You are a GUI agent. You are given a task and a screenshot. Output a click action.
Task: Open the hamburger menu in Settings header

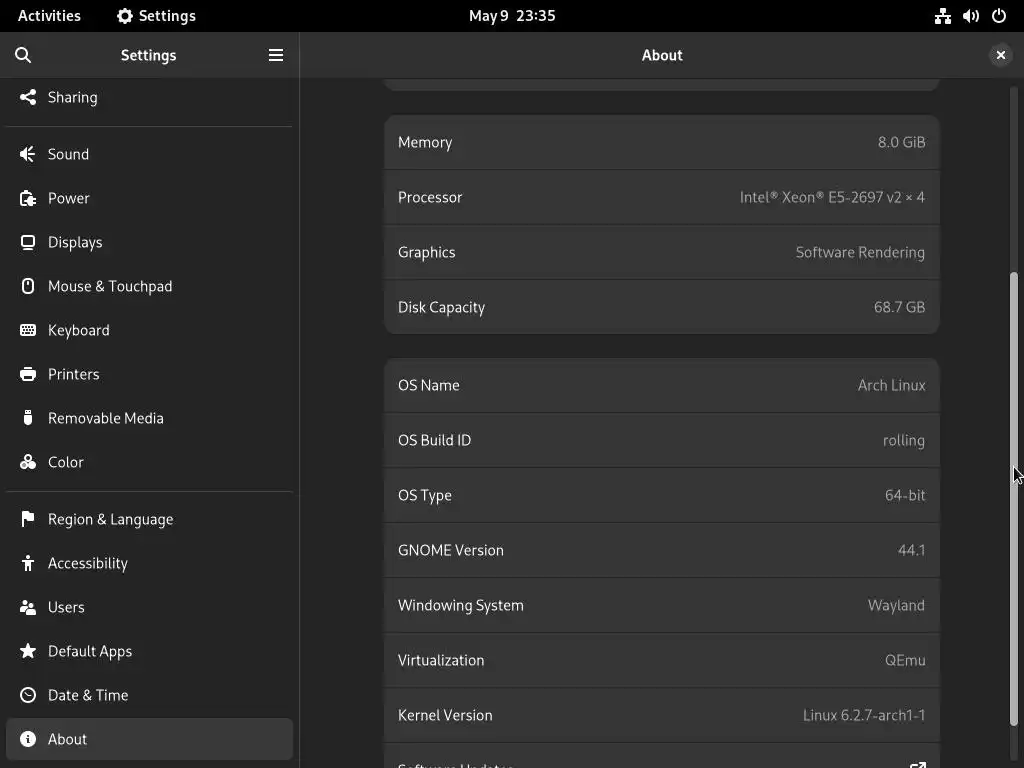click(276, 56)
